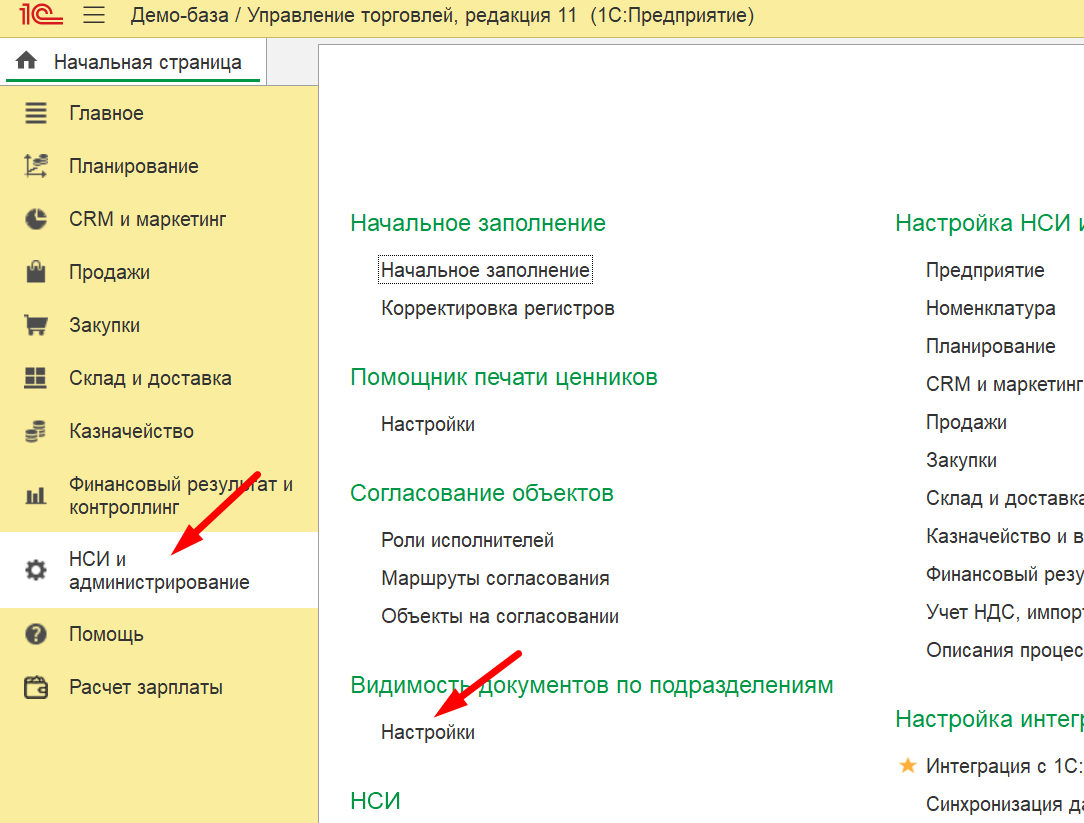Click the Начальное заполнение green heading
The image size is (1084, 823).
coord(478,223)
